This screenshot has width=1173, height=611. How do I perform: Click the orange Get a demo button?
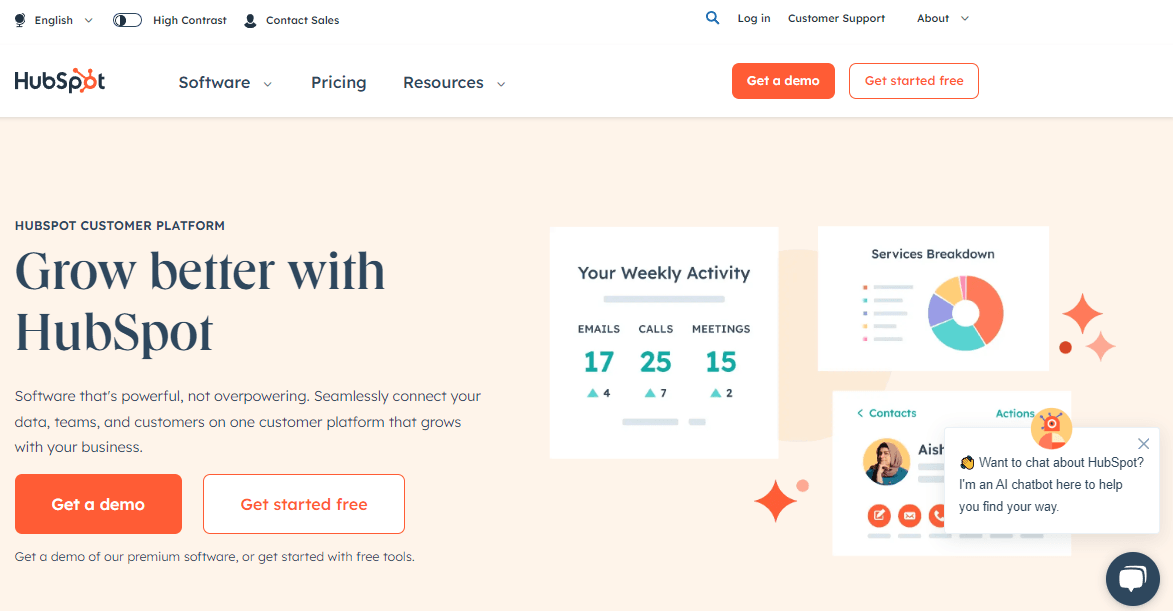[98, 504]
